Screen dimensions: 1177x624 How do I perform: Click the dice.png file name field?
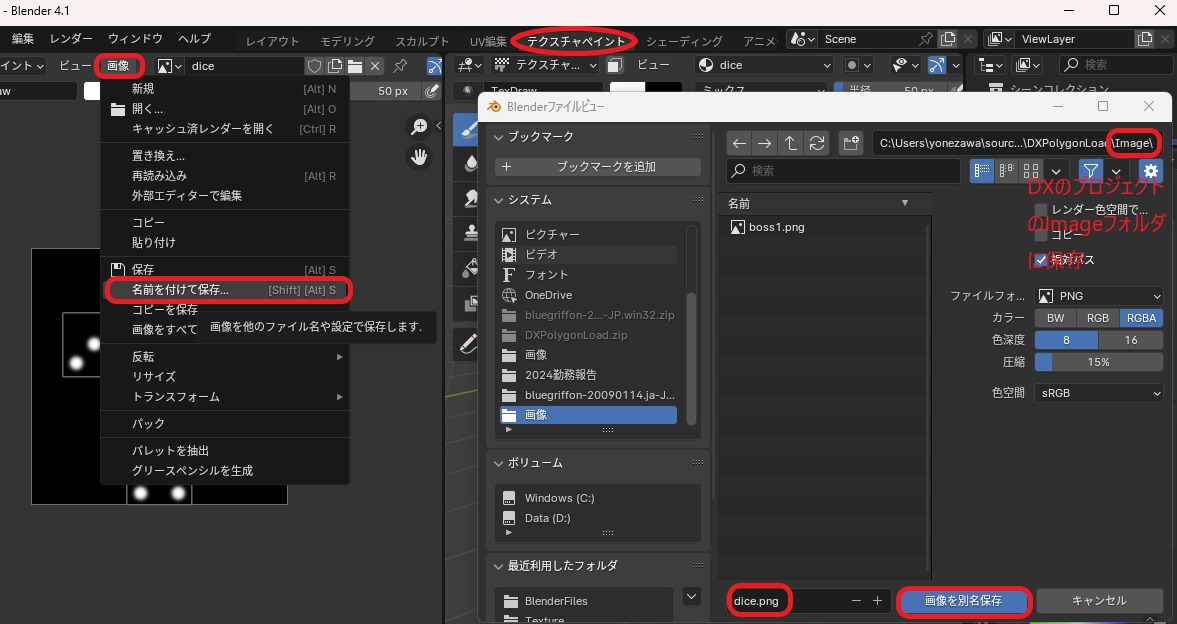click(x=788, y=601)
